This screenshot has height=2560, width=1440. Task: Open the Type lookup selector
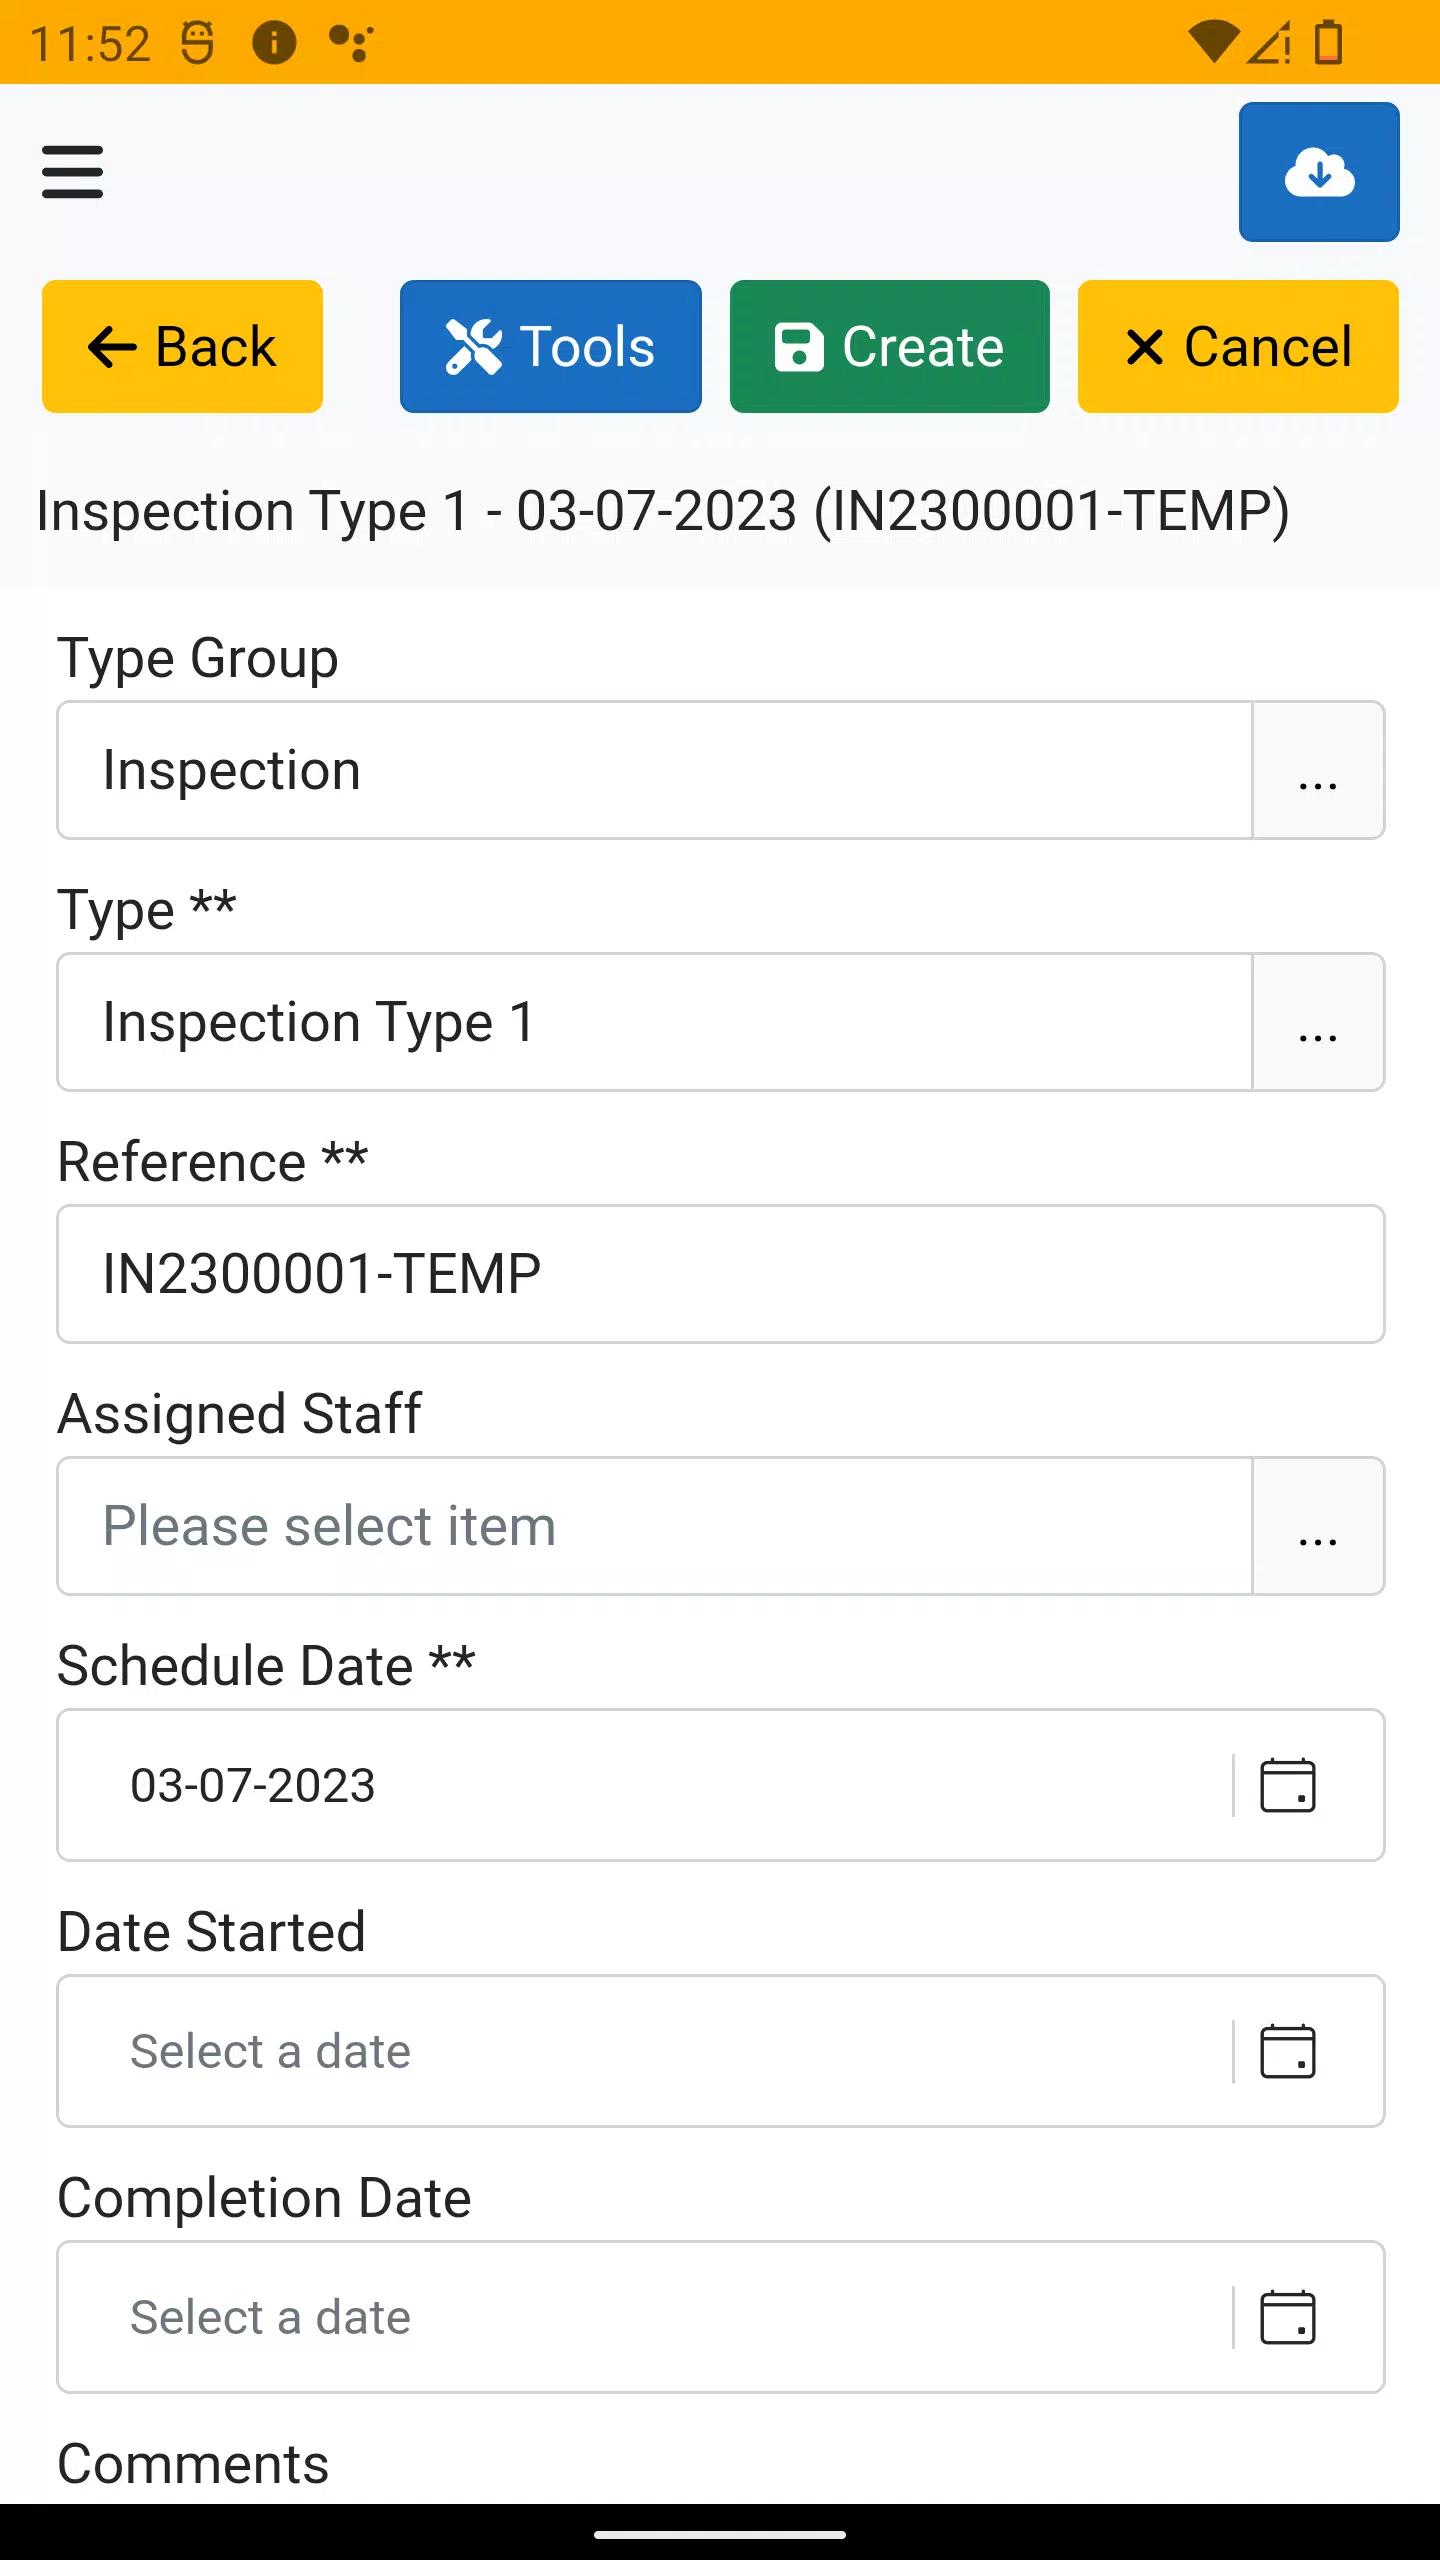click(1318, 1022)
